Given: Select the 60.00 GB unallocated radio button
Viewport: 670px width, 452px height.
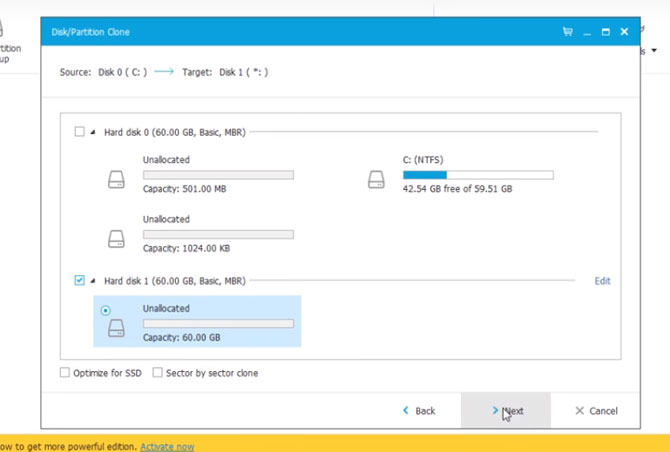Looking at the screenshot, I should [x=106, y=311].
